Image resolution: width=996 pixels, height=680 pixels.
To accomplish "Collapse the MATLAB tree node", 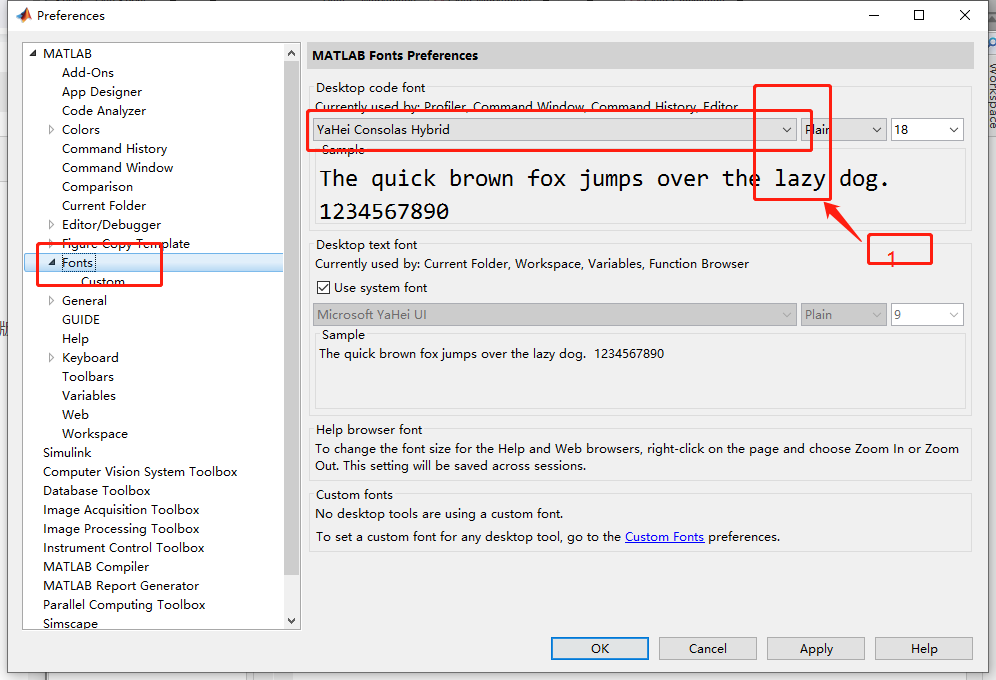I will pyautogui.click(x=33, y=53).
